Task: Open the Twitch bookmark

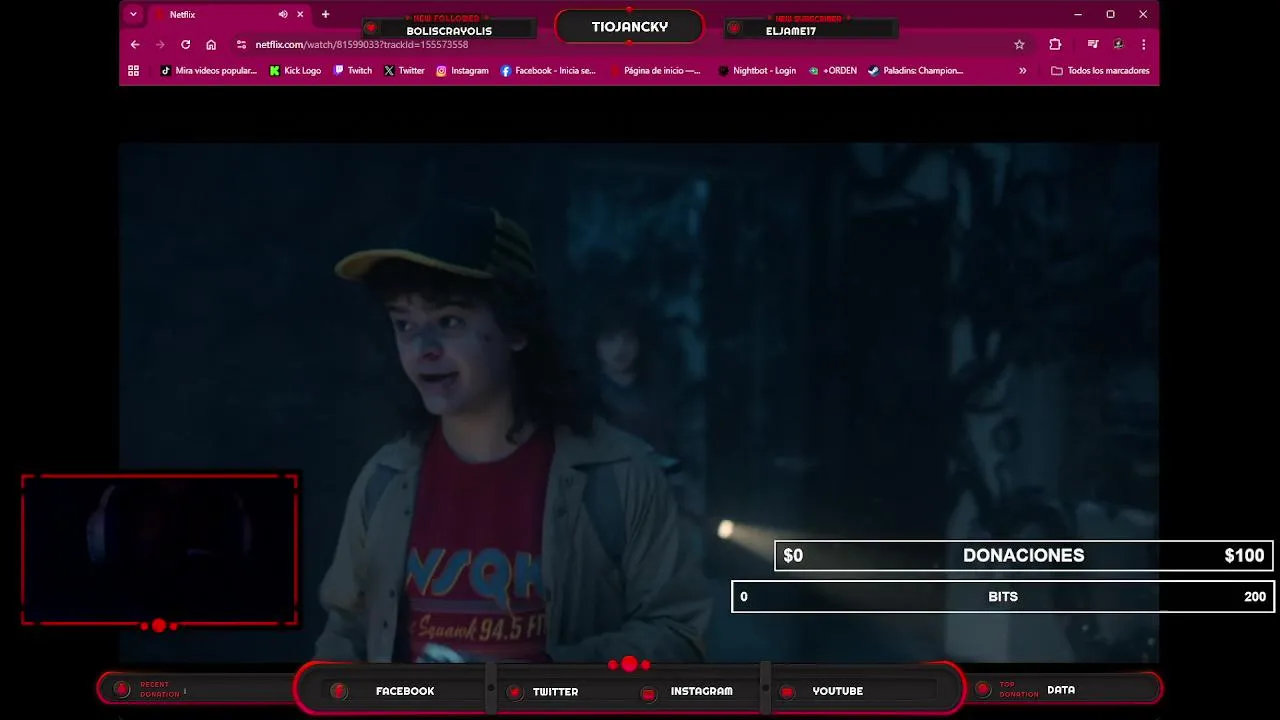Action: pos(352,71)
